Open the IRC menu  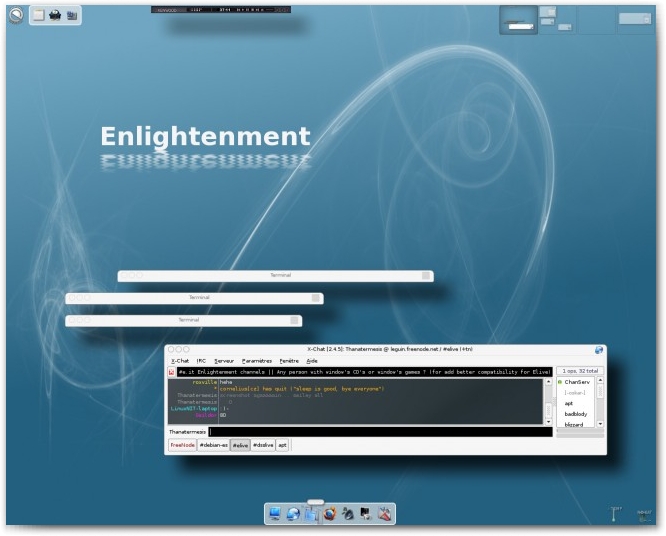coord(201,361)
